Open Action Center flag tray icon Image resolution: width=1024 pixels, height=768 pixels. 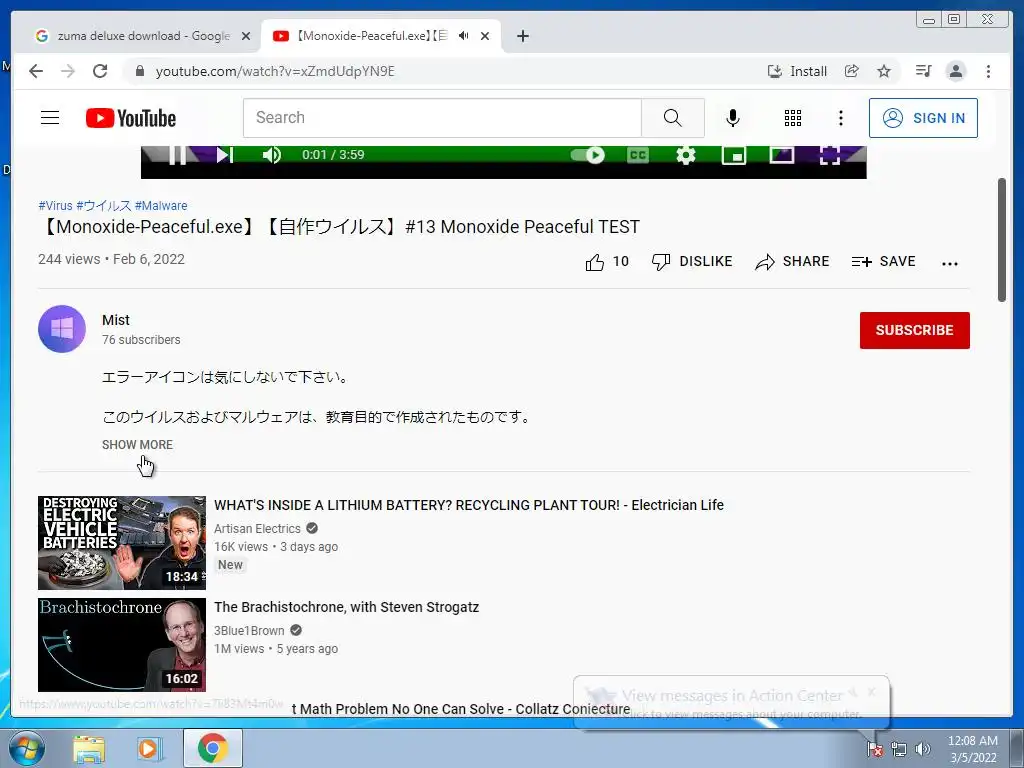pyautogui.click(x=874, y=748)
